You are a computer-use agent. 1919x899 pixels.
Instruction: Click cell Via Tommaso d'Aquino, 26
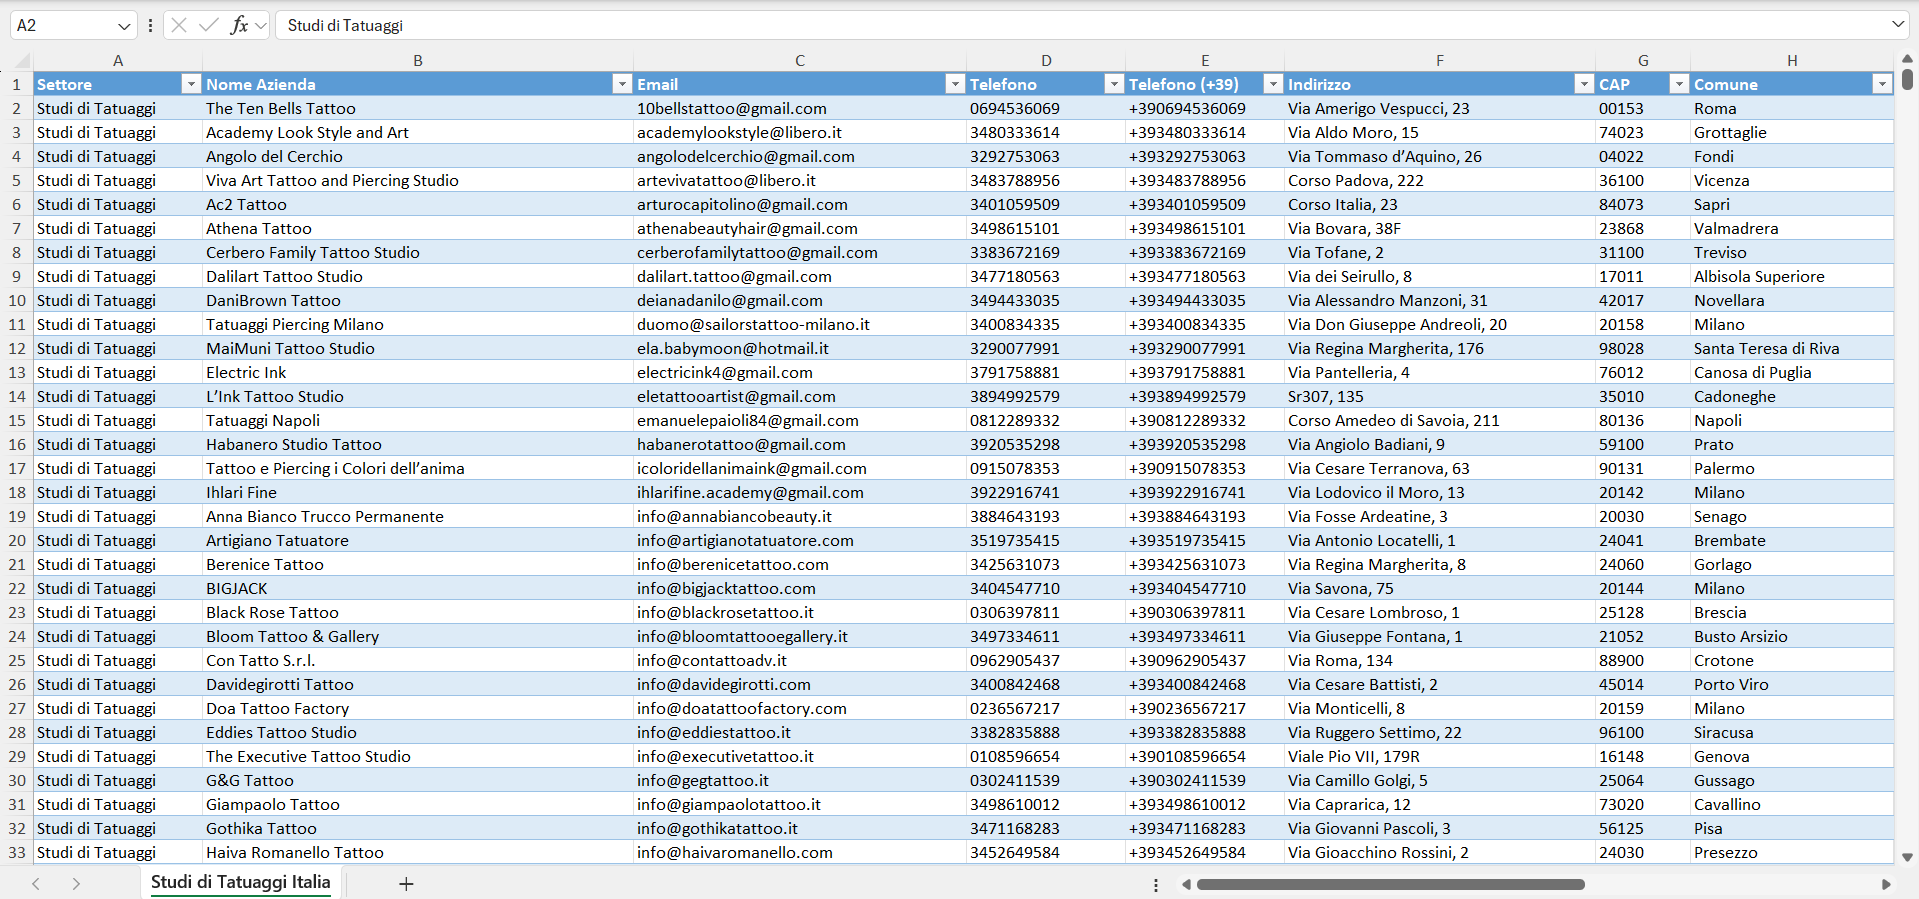point(1440,156)
